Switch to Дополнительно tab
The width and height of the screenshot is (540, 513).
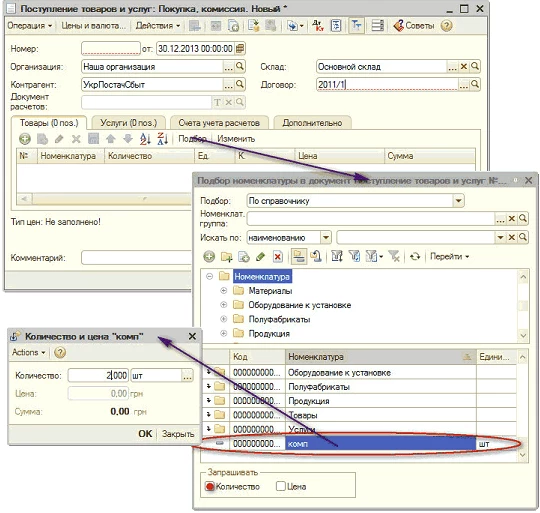pyautogui.click(x=312, y=123)
